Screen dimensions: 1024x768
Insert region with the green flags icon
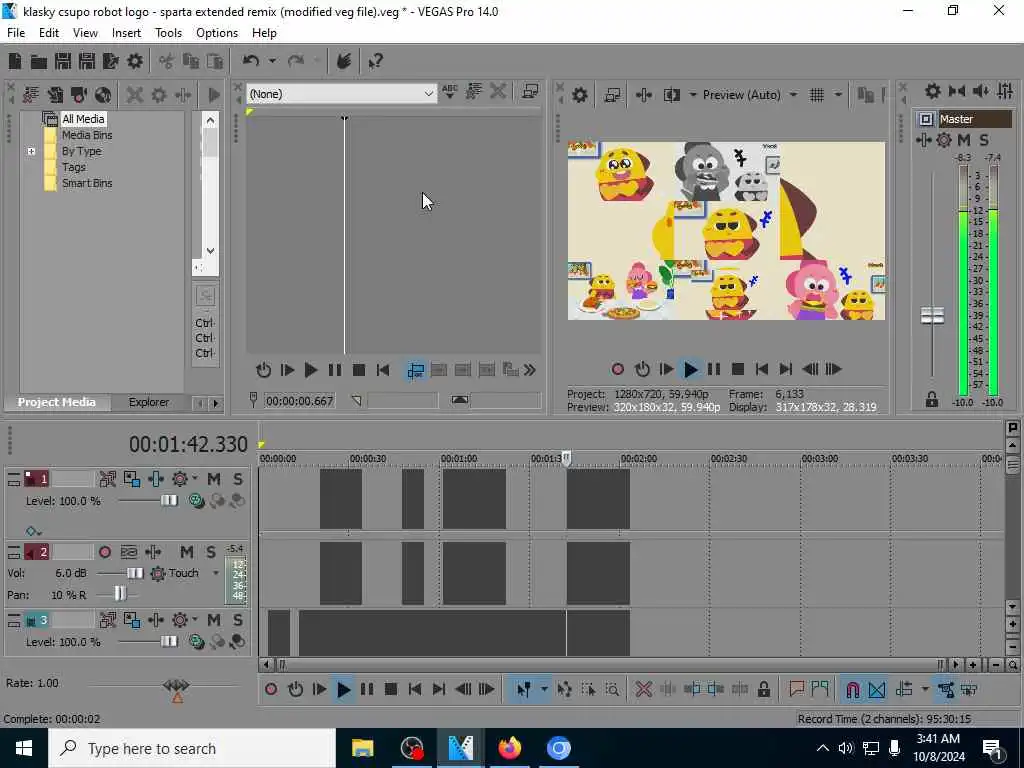820,689
